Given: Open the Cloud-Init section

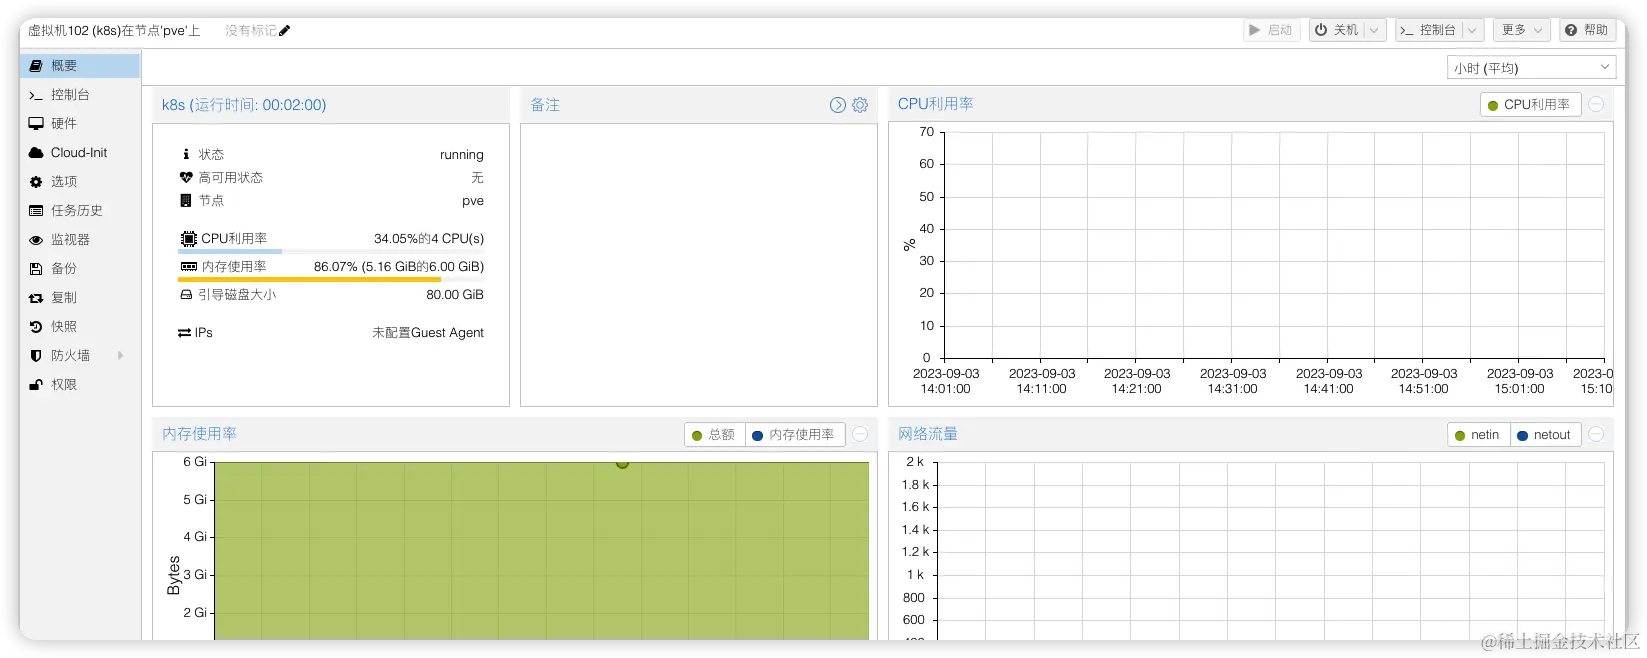Looking at the screenshot, I should (x=80, y=153).
